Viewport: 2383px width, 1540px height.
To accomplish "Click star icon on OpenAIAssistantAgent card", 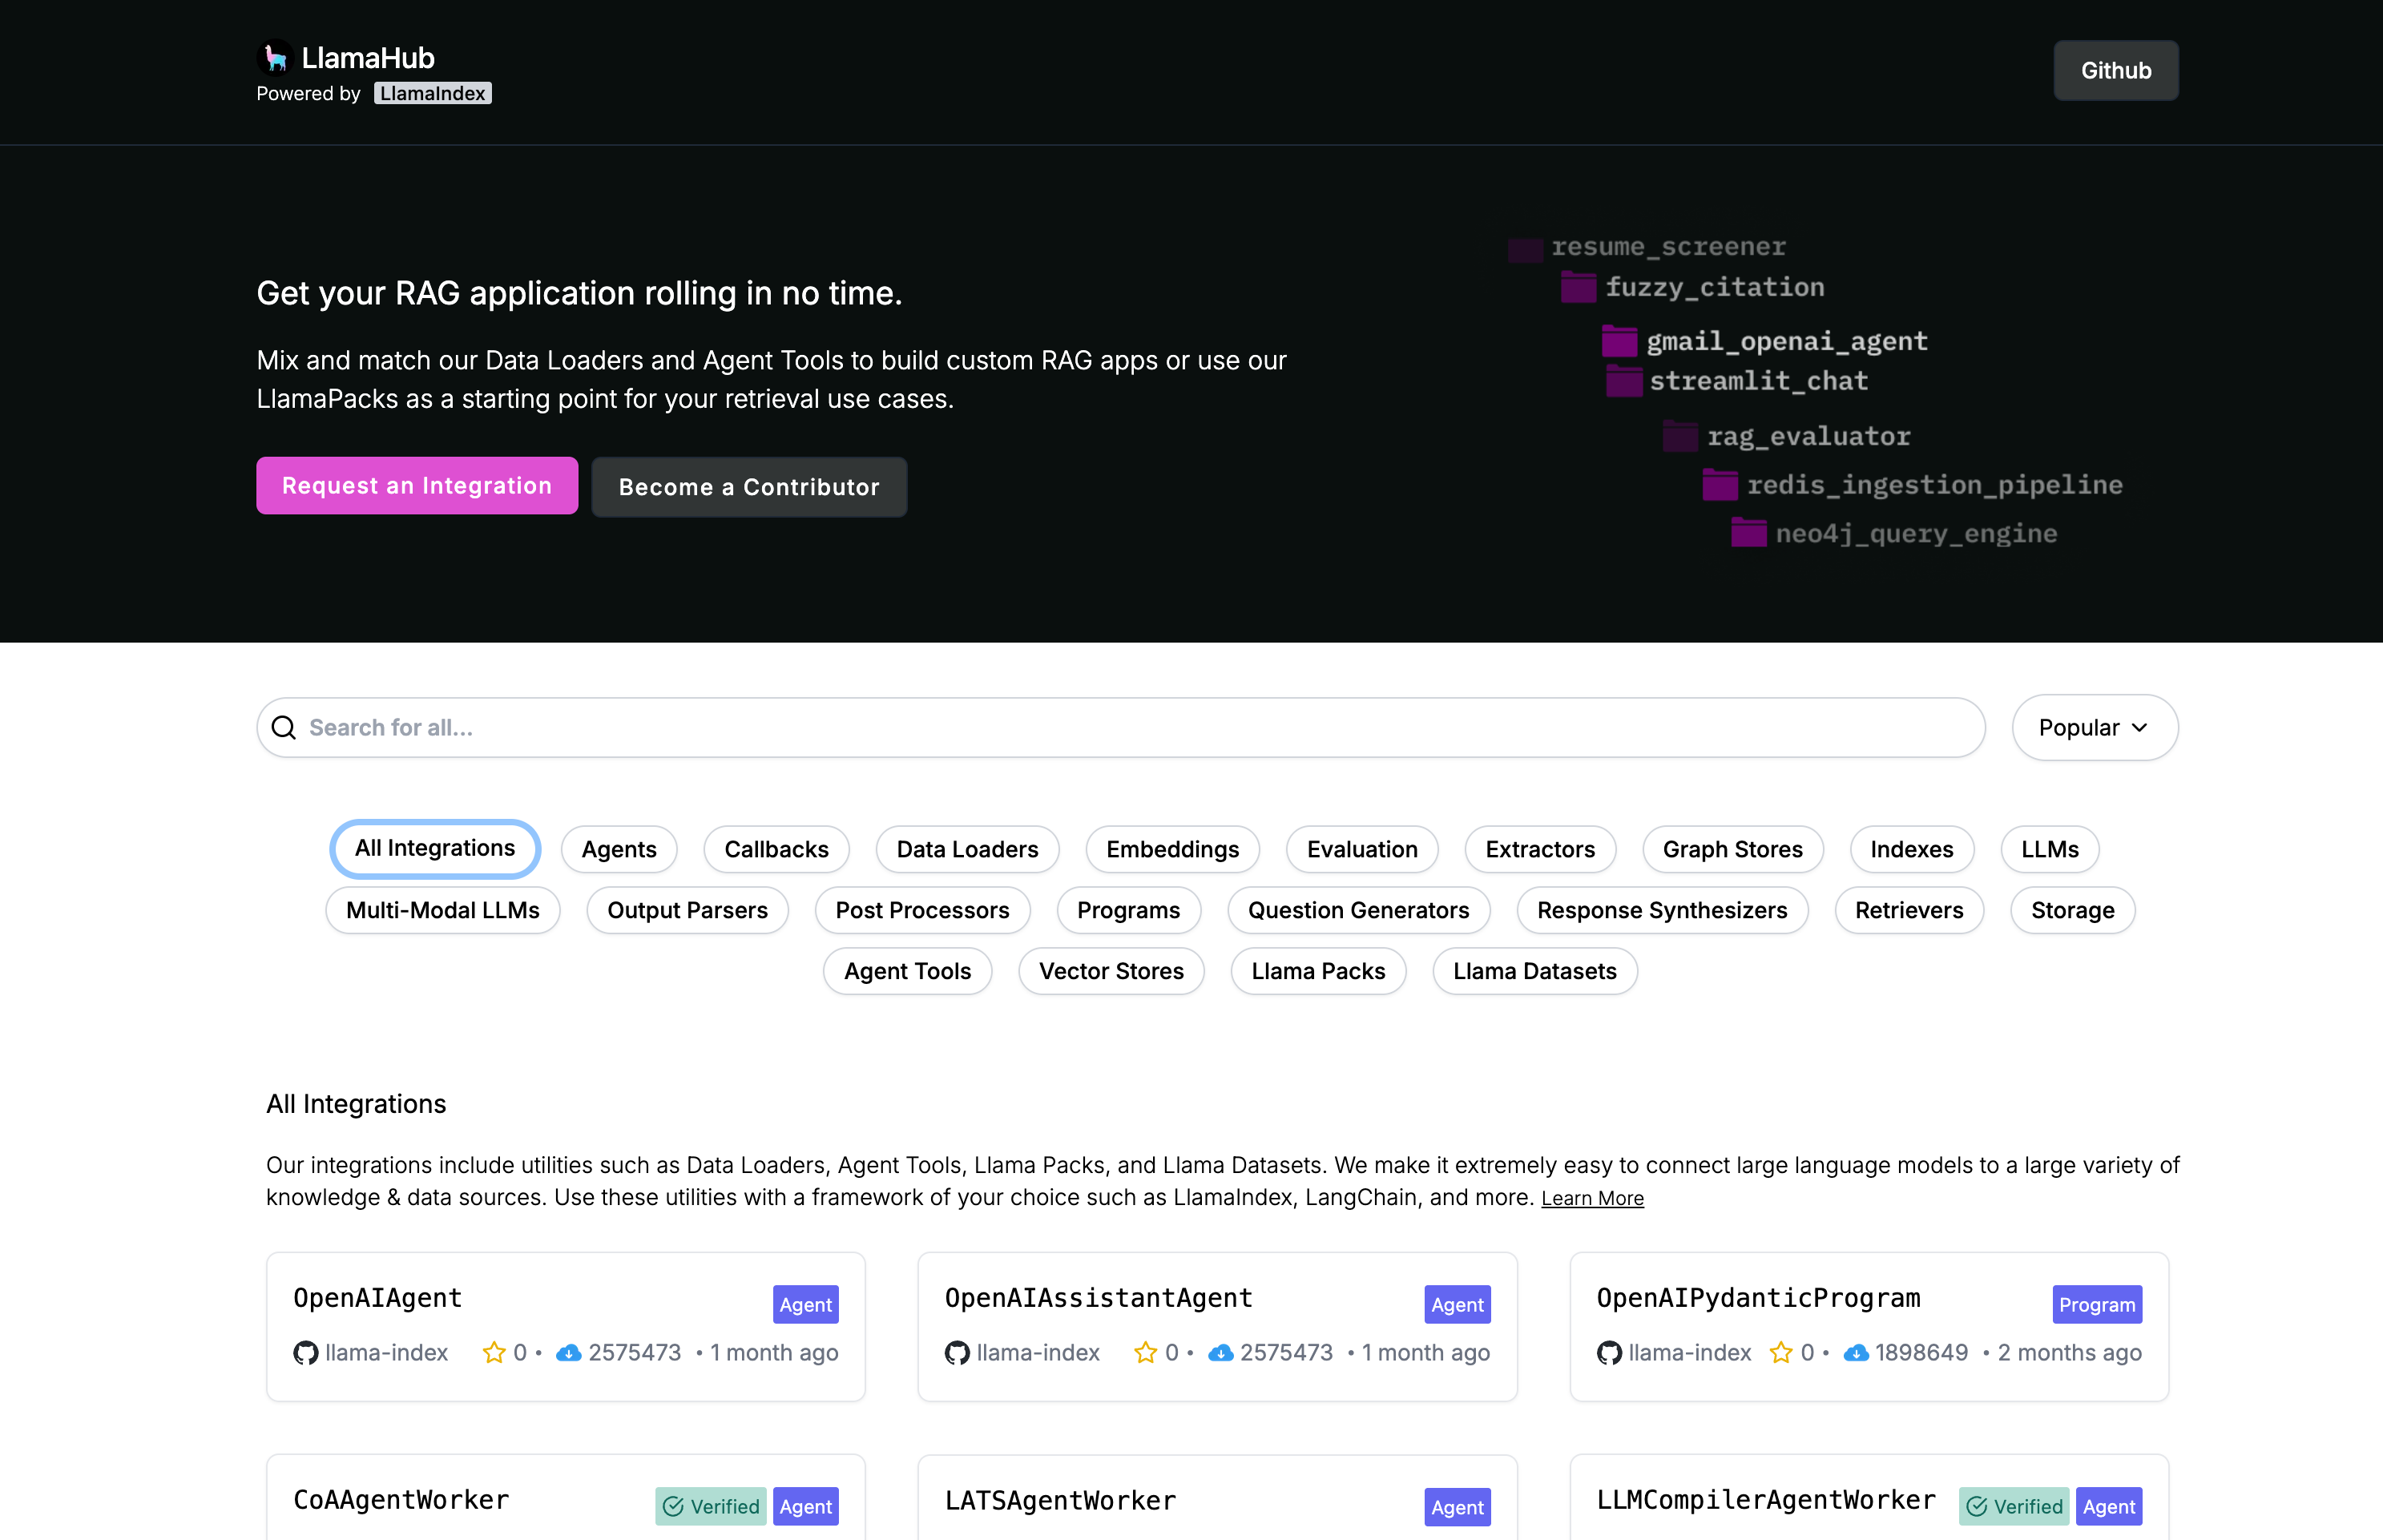I will [x=1146, y=1352].
